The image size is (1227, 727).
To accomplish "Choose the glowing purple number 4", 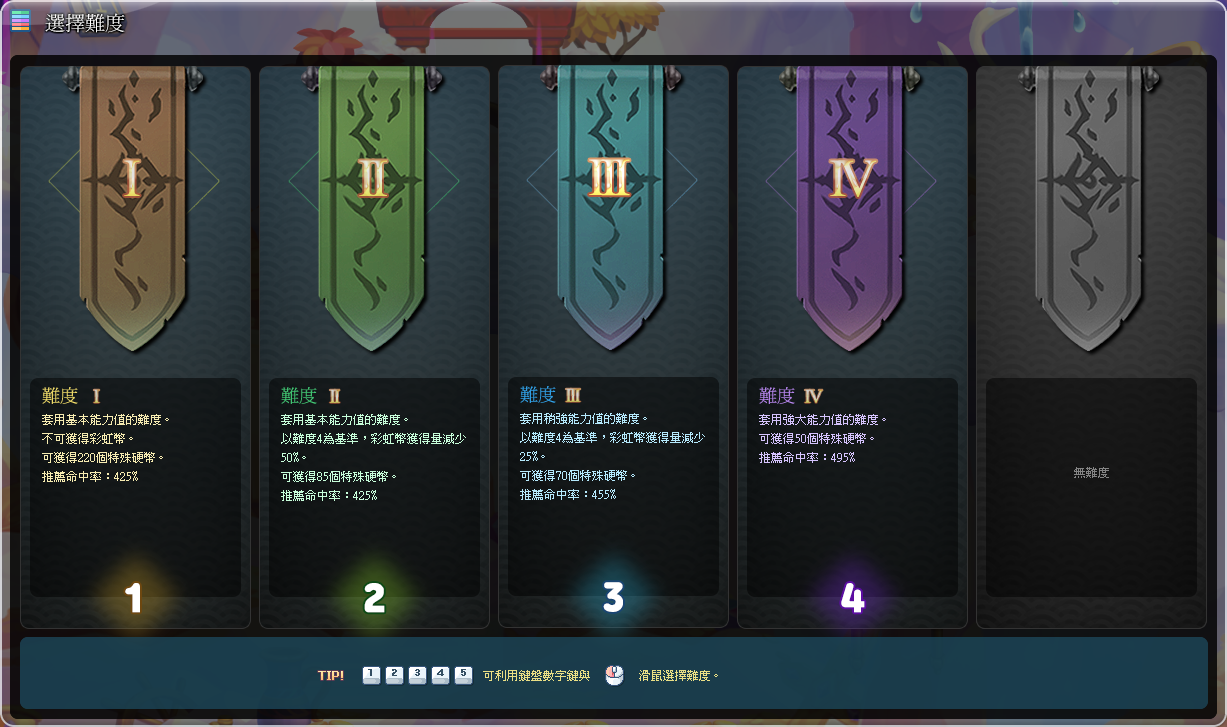I will click(x=852, y=598).
